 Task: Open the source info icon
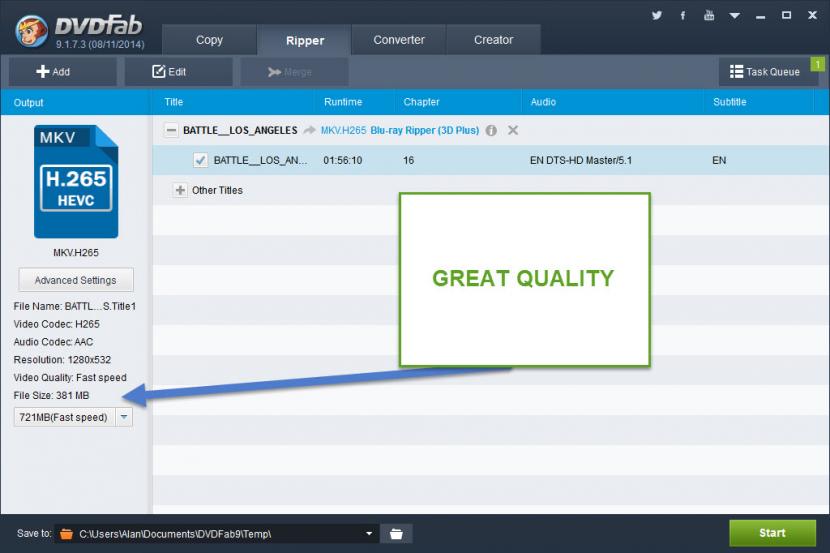click(491, 130)
